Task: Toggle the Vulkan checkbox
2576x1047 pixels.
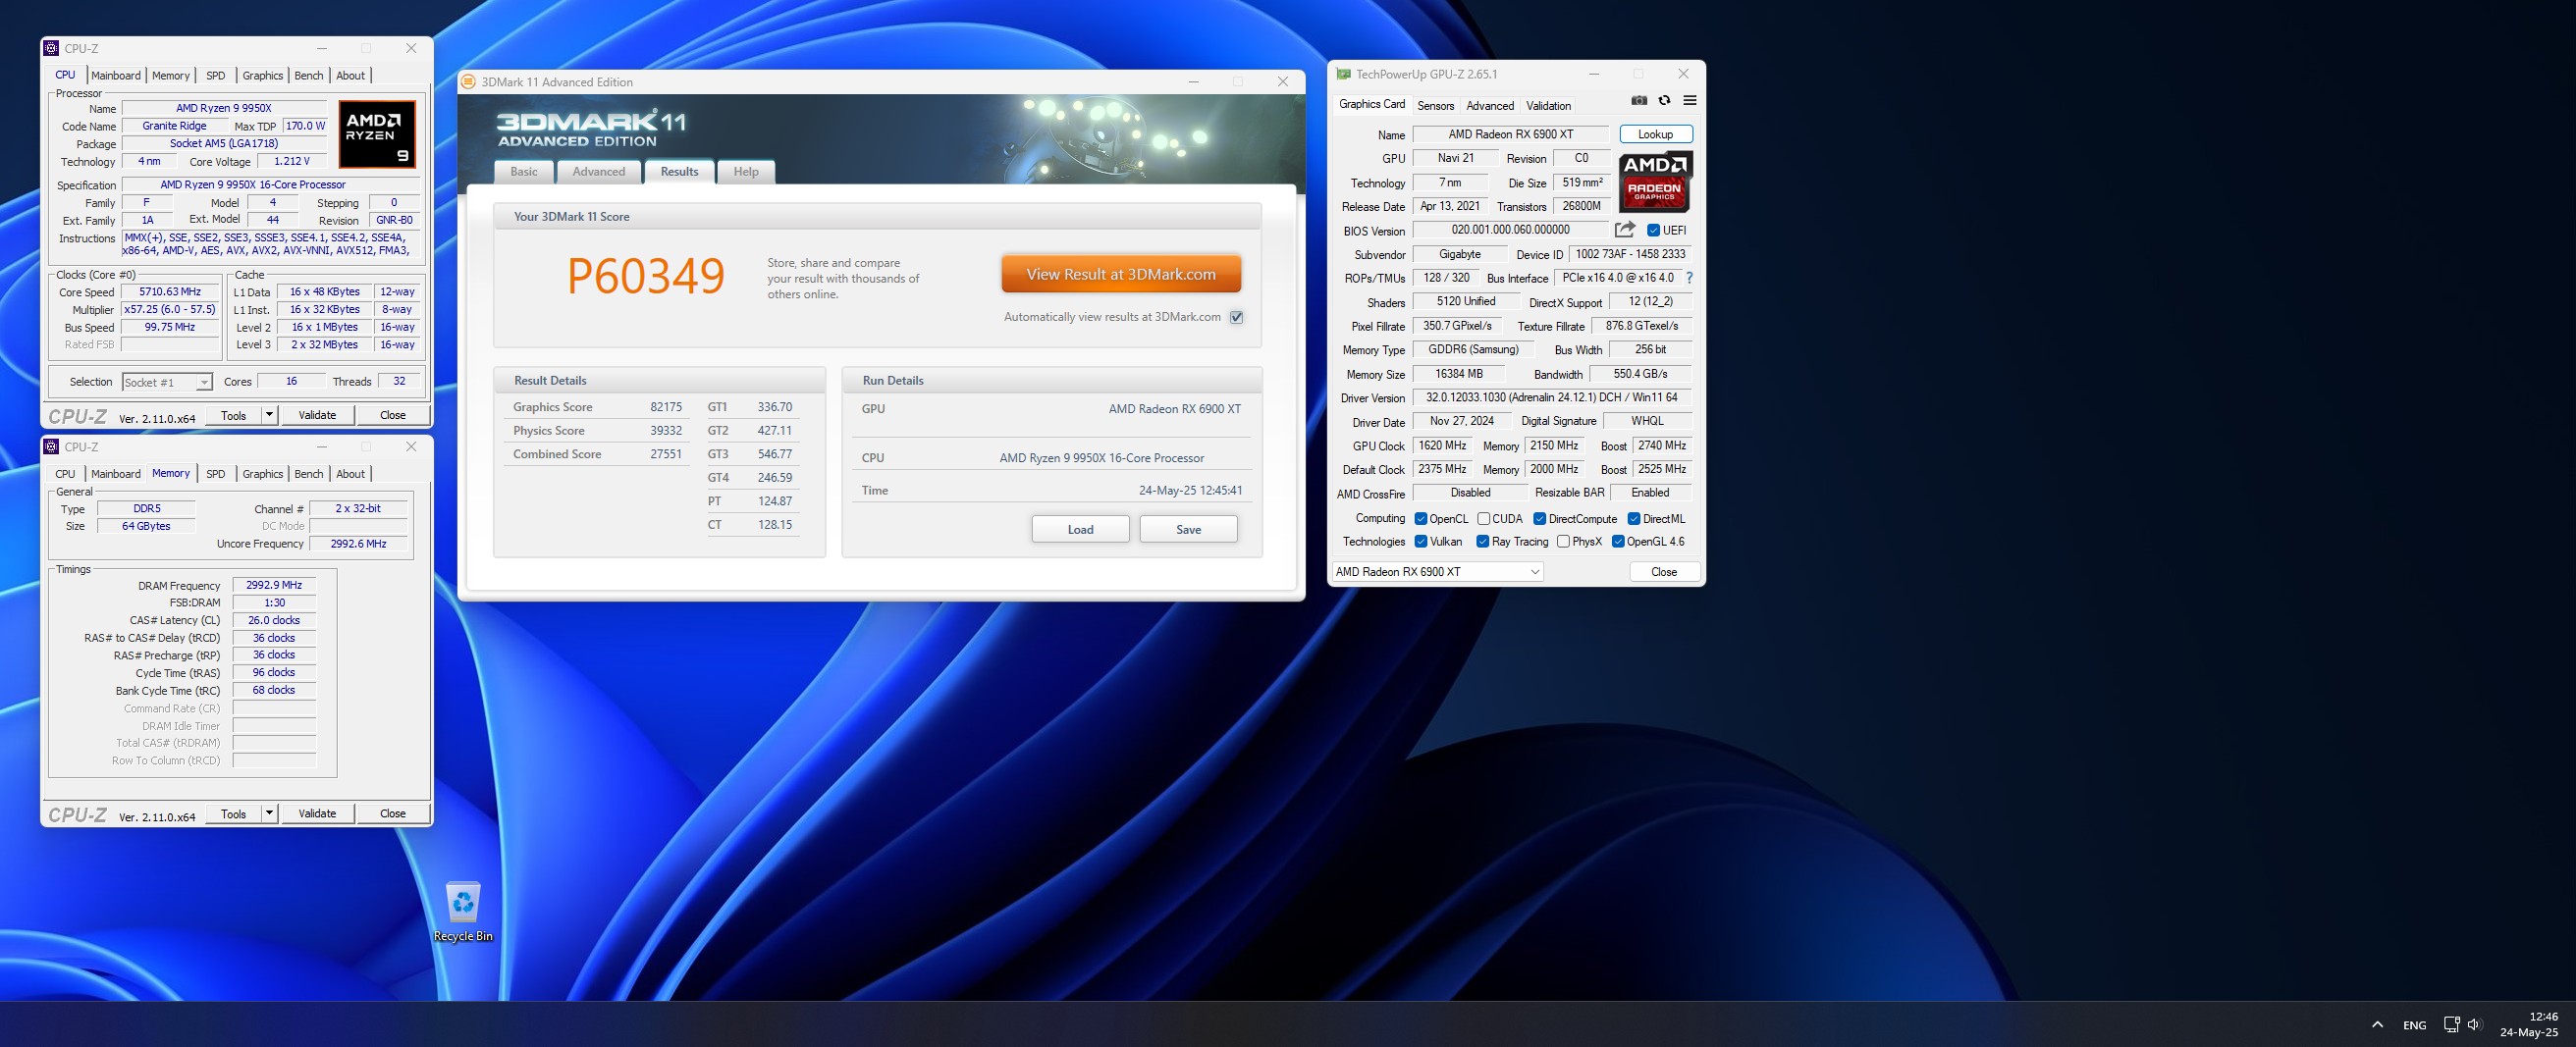Action: click(x=1420, y=542)
